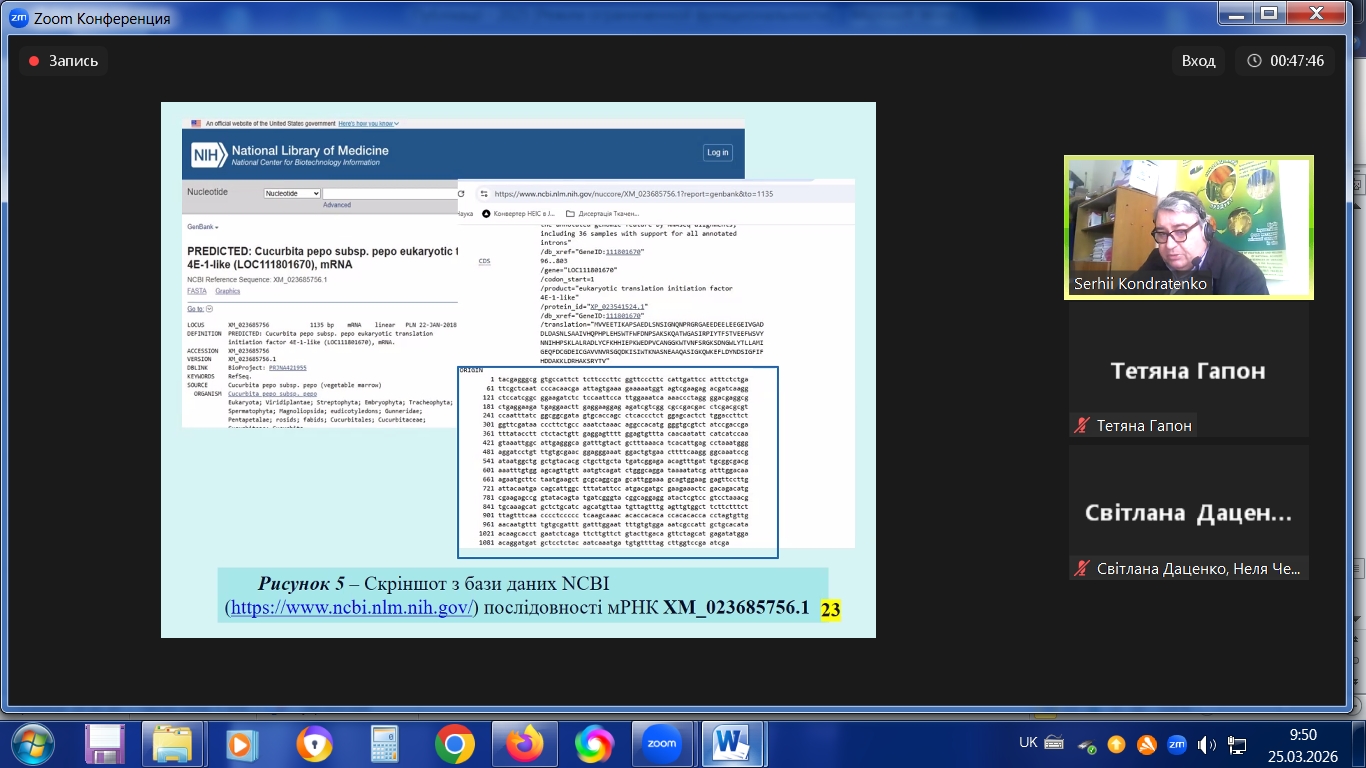
Task: Expand the GenBank format dropdown
Action: 203,227
